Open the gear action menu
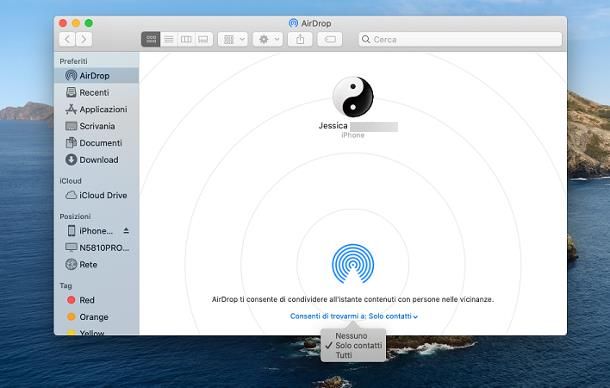Viewport: 610px width, 388px height. pos(268,39)
